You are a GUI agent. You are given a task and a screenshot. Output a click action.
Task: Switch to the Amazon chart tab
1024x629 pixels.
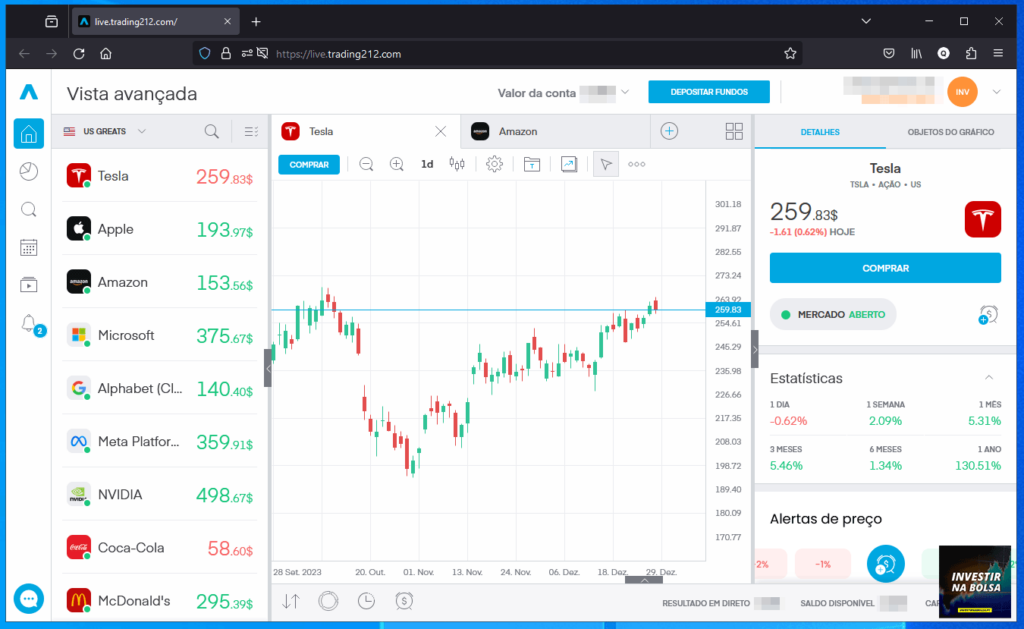pos(555,131)
